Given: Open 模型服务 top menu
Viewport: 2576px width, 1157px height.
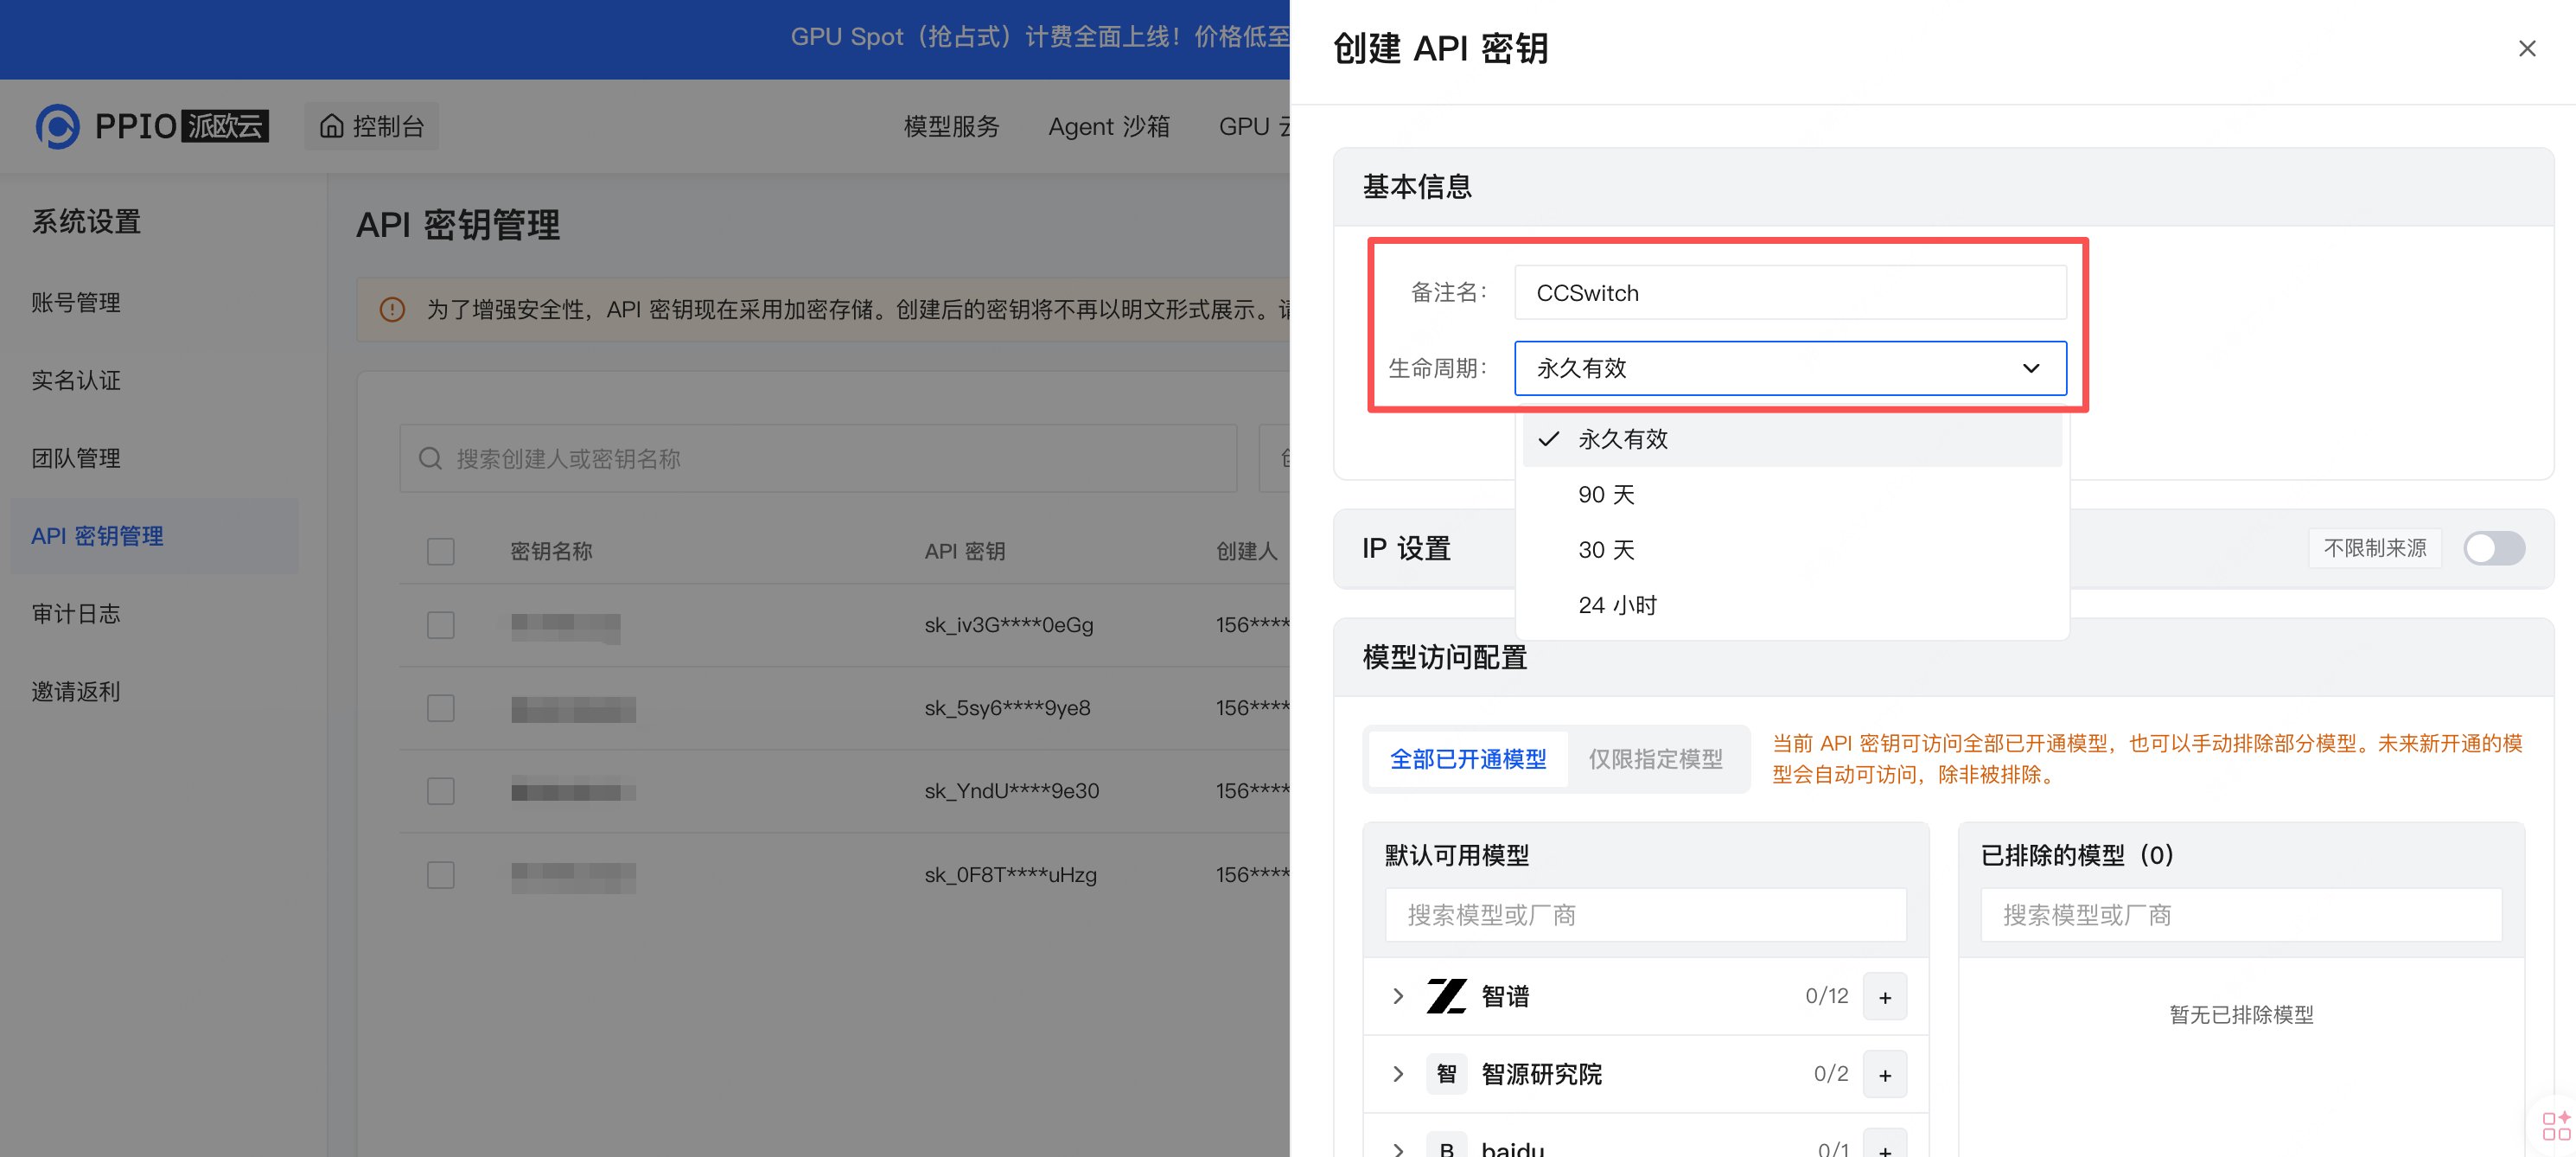Looking at the screenshot, I should [951, 127].
